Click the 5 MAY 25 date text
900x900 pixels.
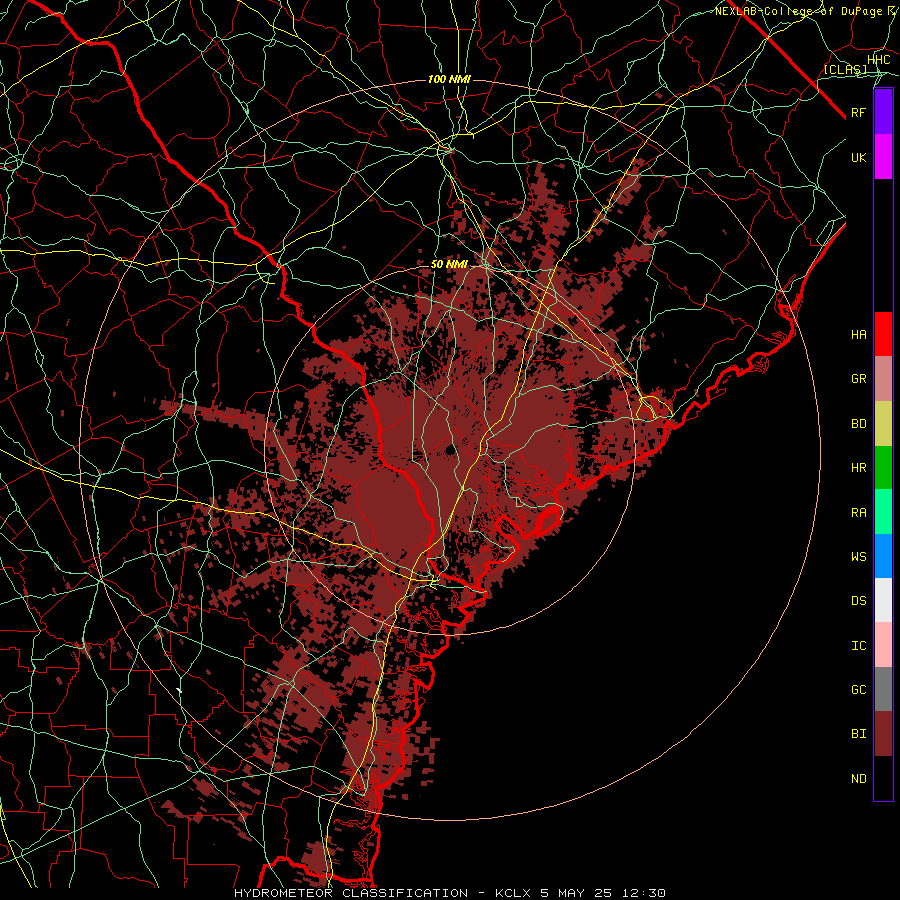(x=577, y=893)
